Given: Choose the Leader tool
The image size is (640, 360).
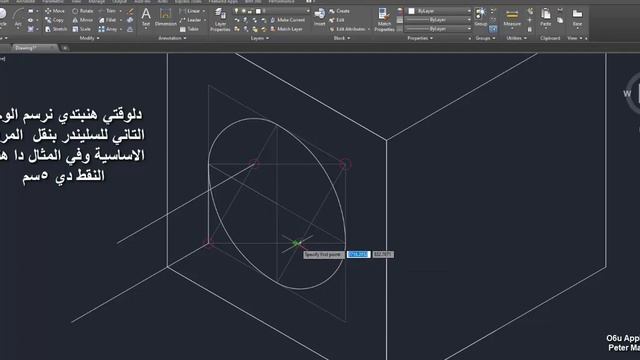Looking at the screenshot, I should pos(190,20).
